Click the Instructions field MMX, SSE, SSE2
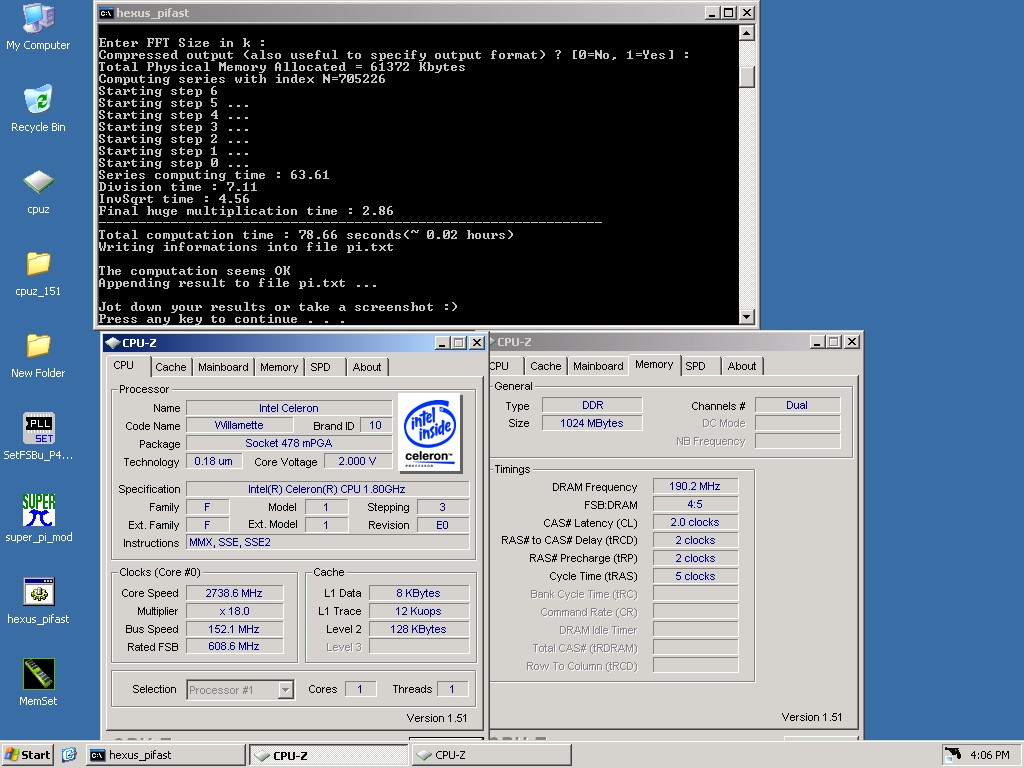This screenshot has height=768, width=1024. pyautogui.click(x=327, y=542)
